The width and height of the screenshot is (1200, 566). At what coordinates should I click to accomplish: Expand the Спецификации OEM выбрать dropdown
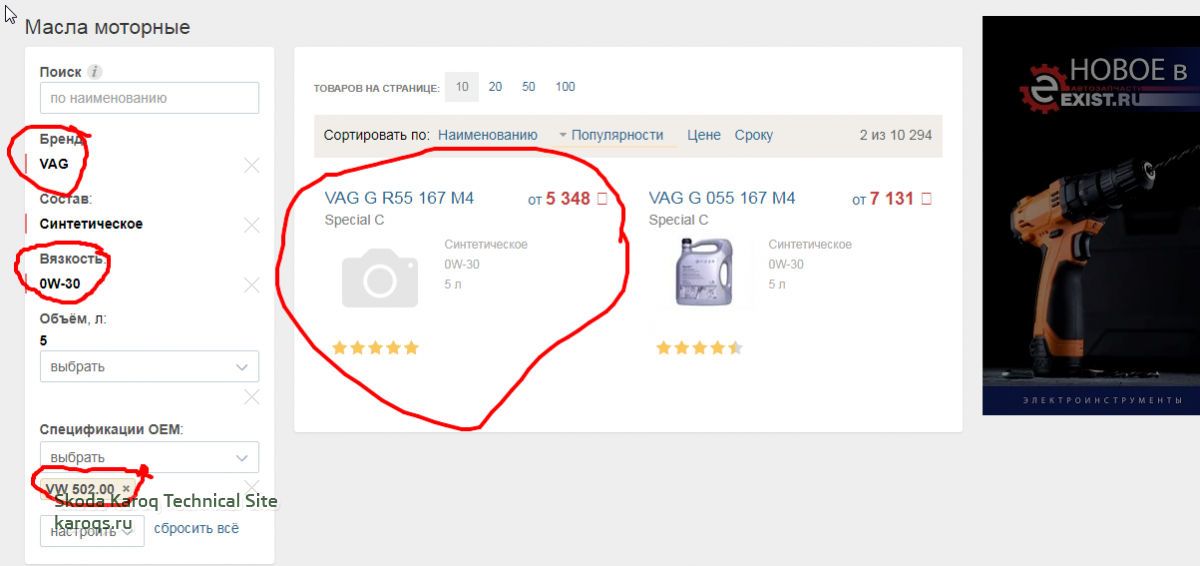pos(149,457)
